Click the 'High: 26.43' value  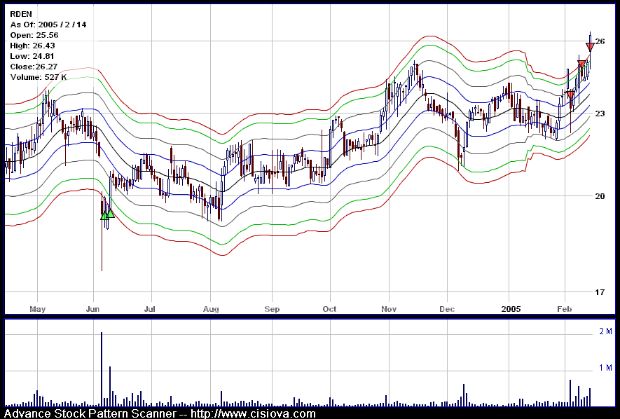coord(33,46)
